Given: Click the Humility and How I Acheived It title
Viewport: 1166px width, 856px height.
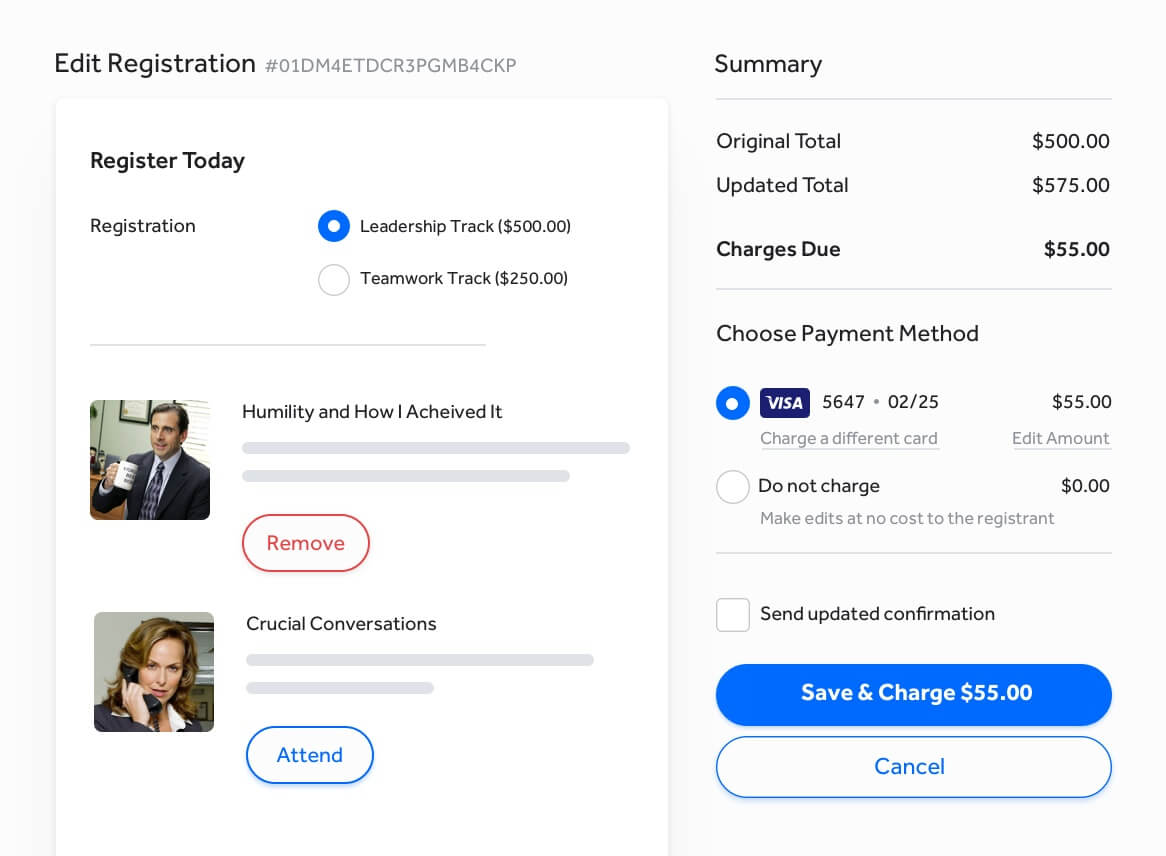Looking at the screenshot, I should pyautogui.click(x=372, y=412).
